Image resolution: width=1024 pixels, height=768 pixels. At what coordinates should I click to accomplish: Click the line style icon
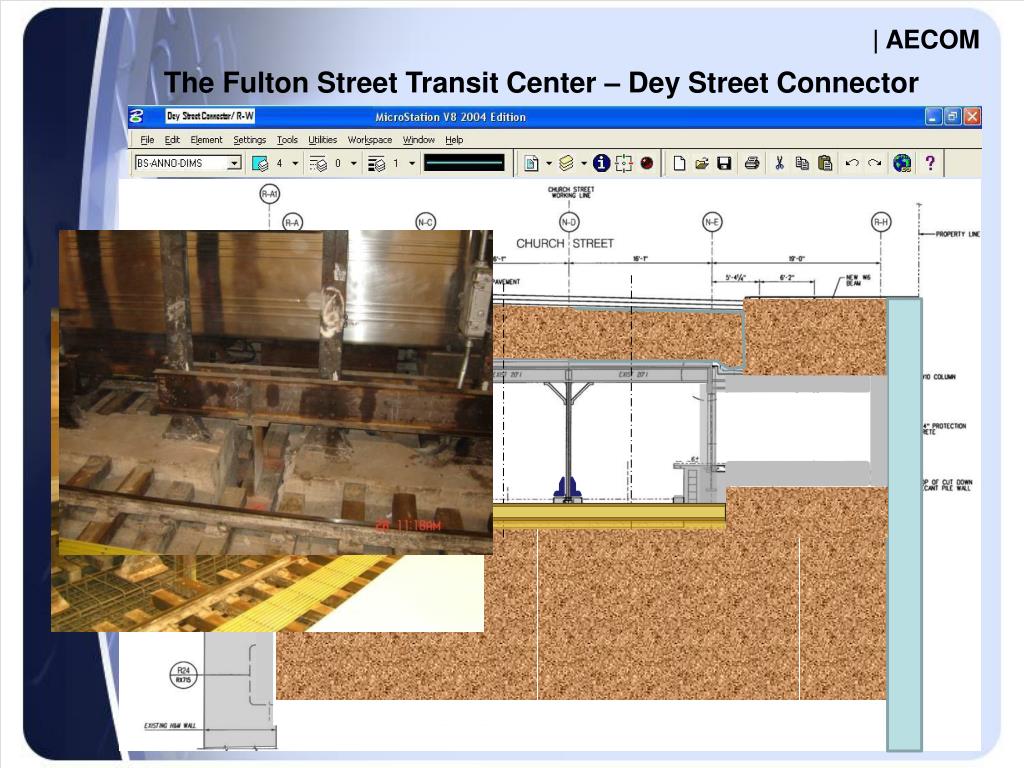click(x=318, y=163)
